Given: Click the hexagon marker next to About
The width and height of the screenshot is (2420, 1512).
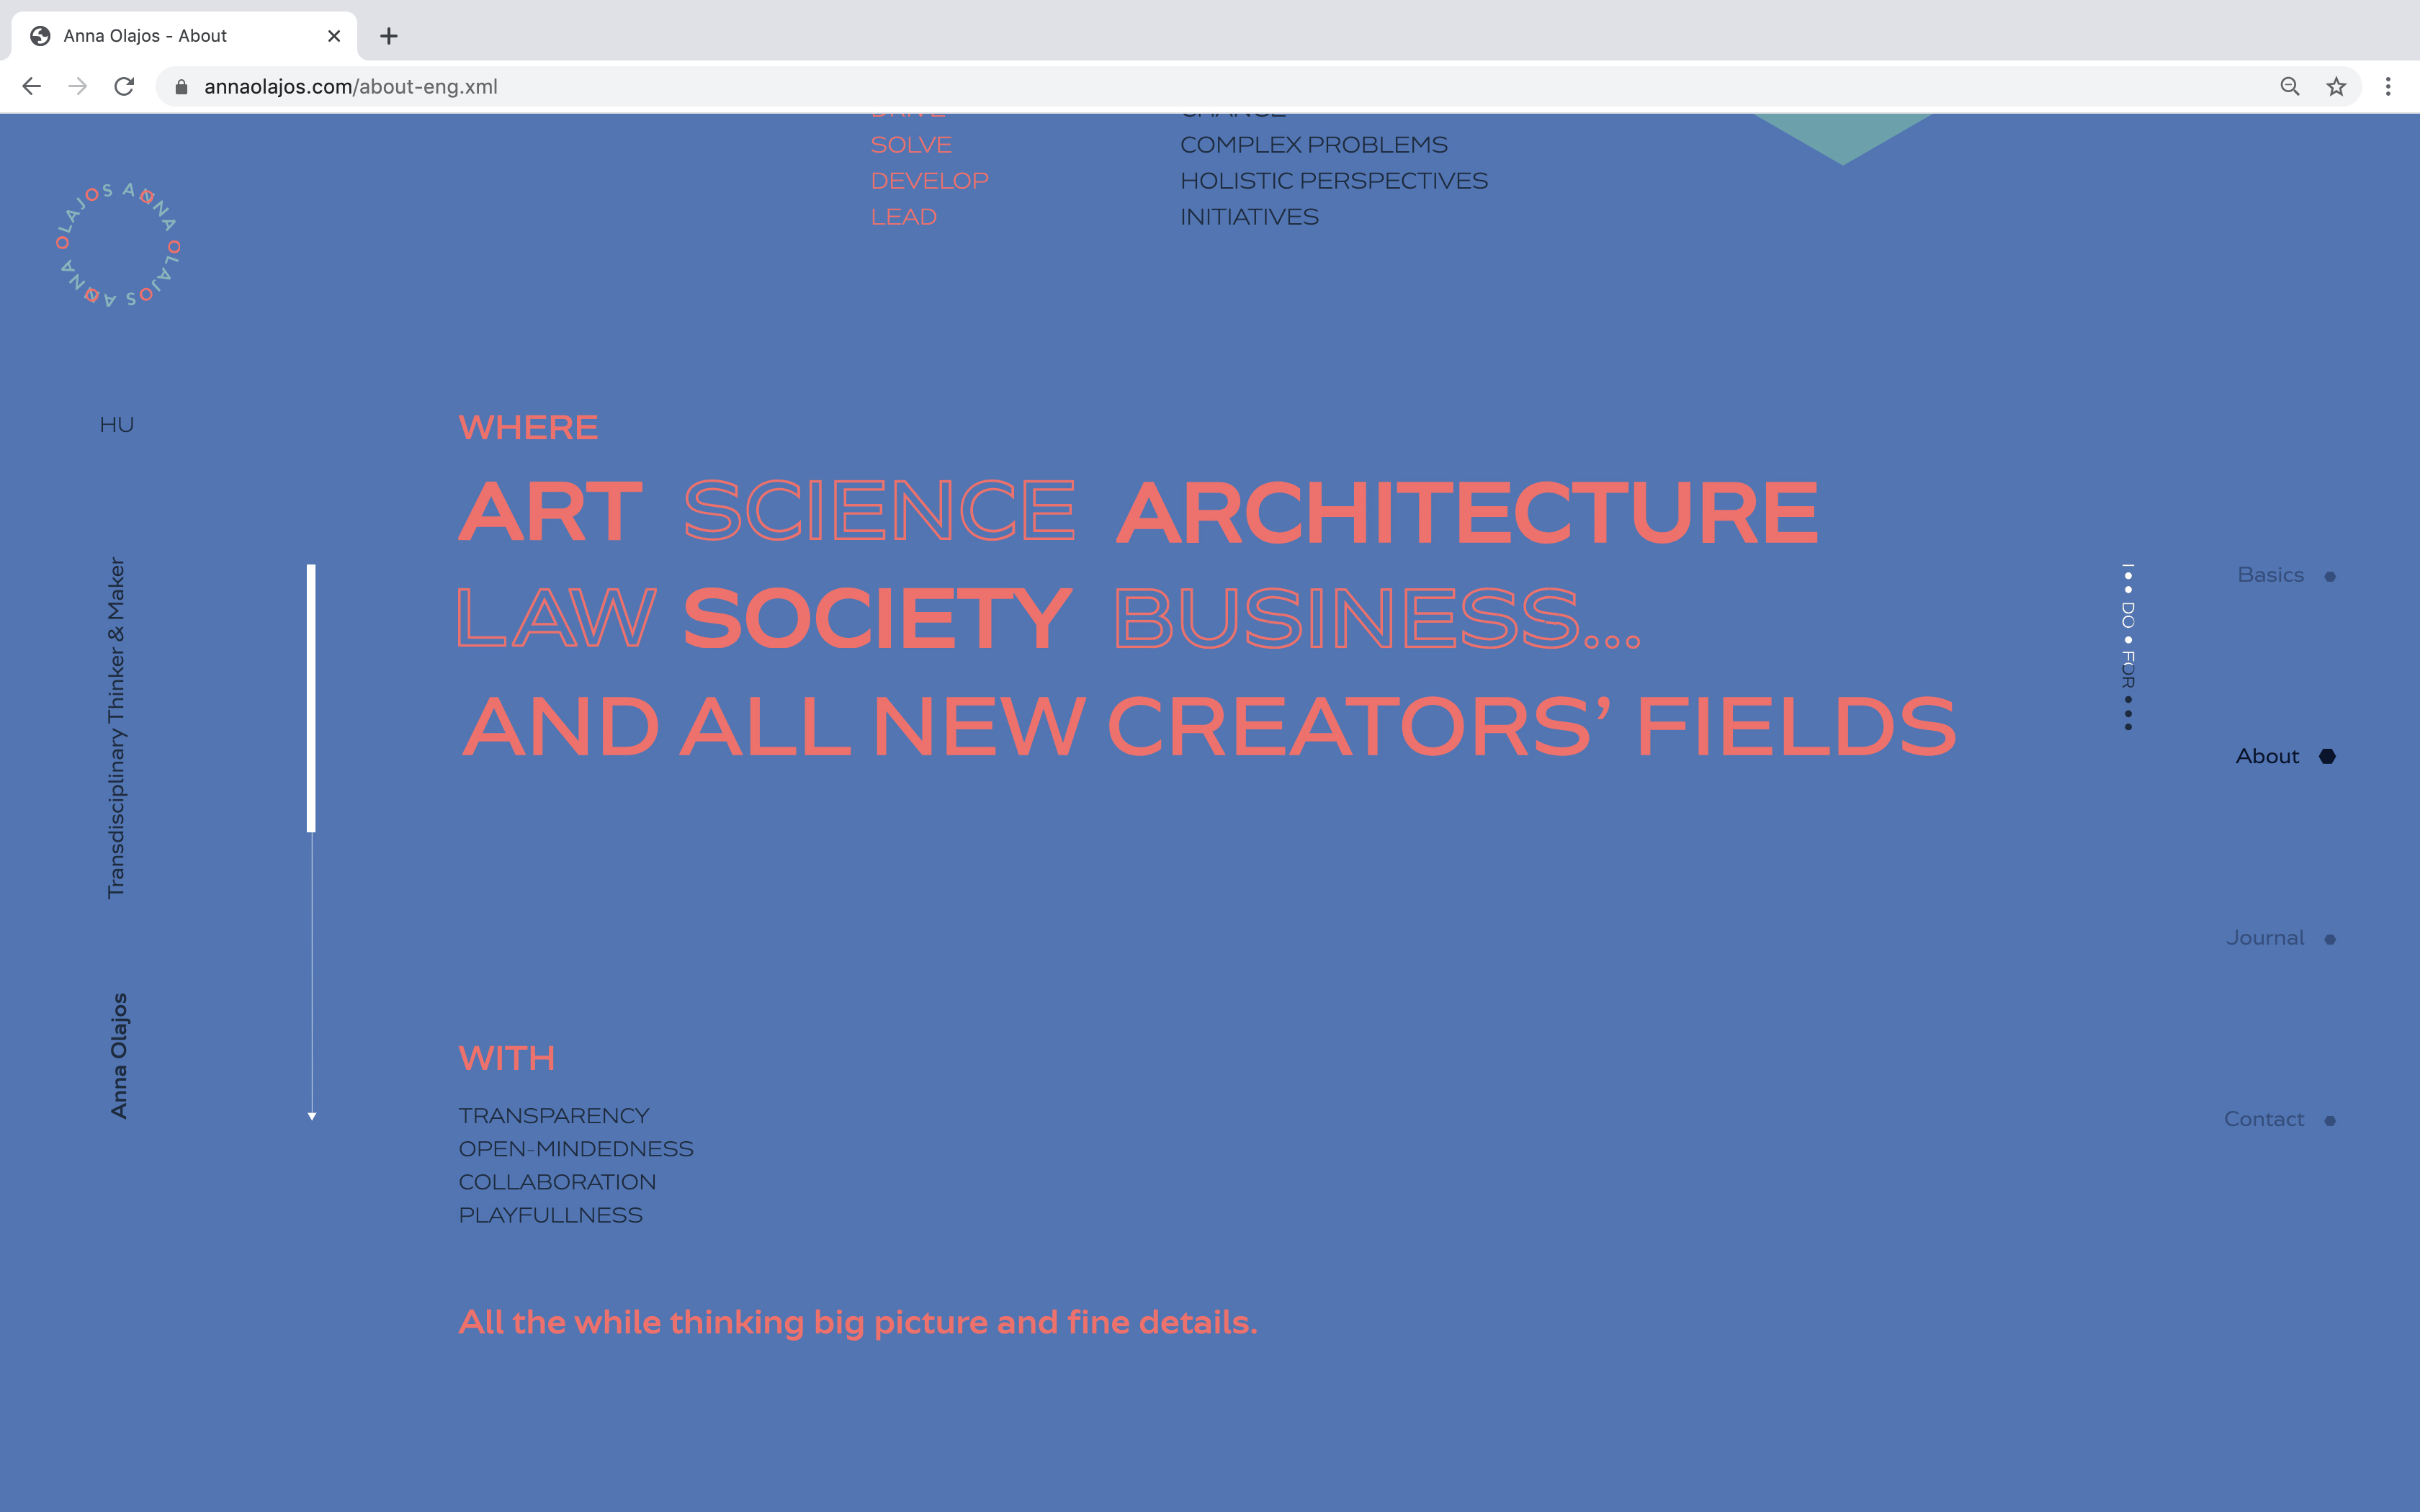Looking at the screenshot, I should point(2327,757).
